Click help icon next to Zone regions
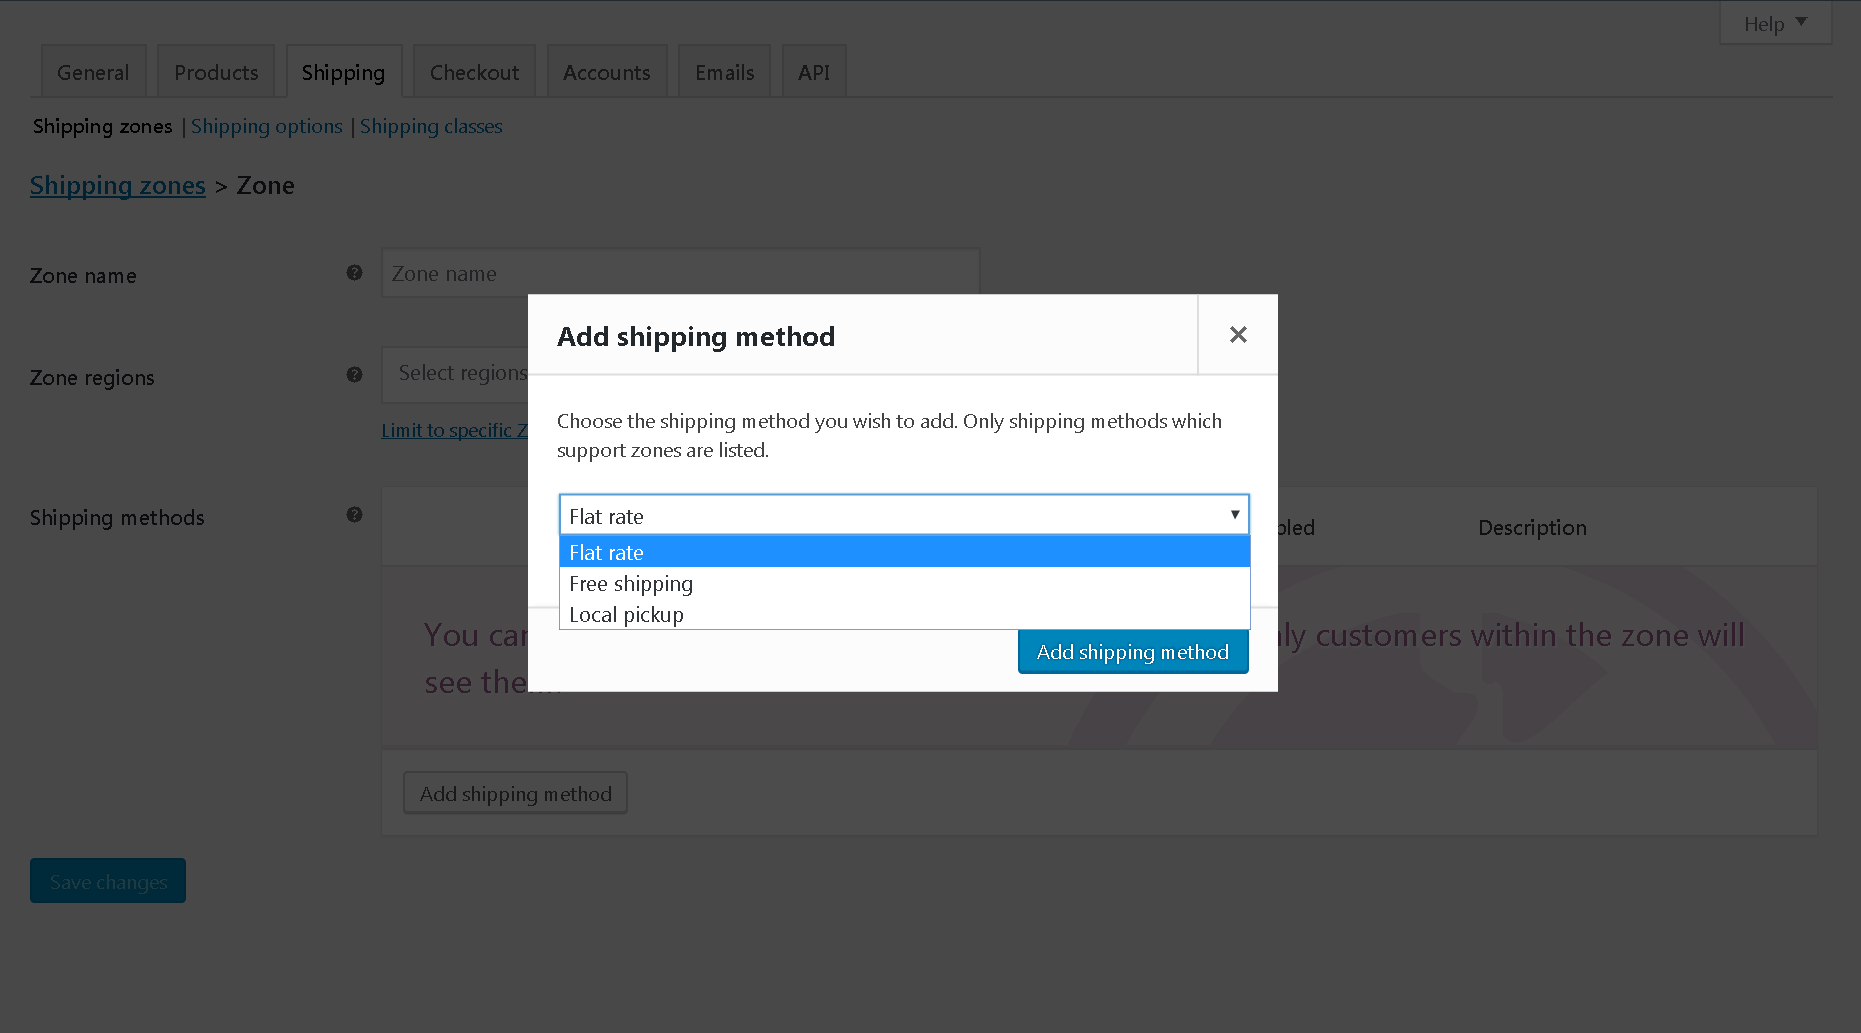This screenshot has height=1033, width=1861. coord(354,375)
